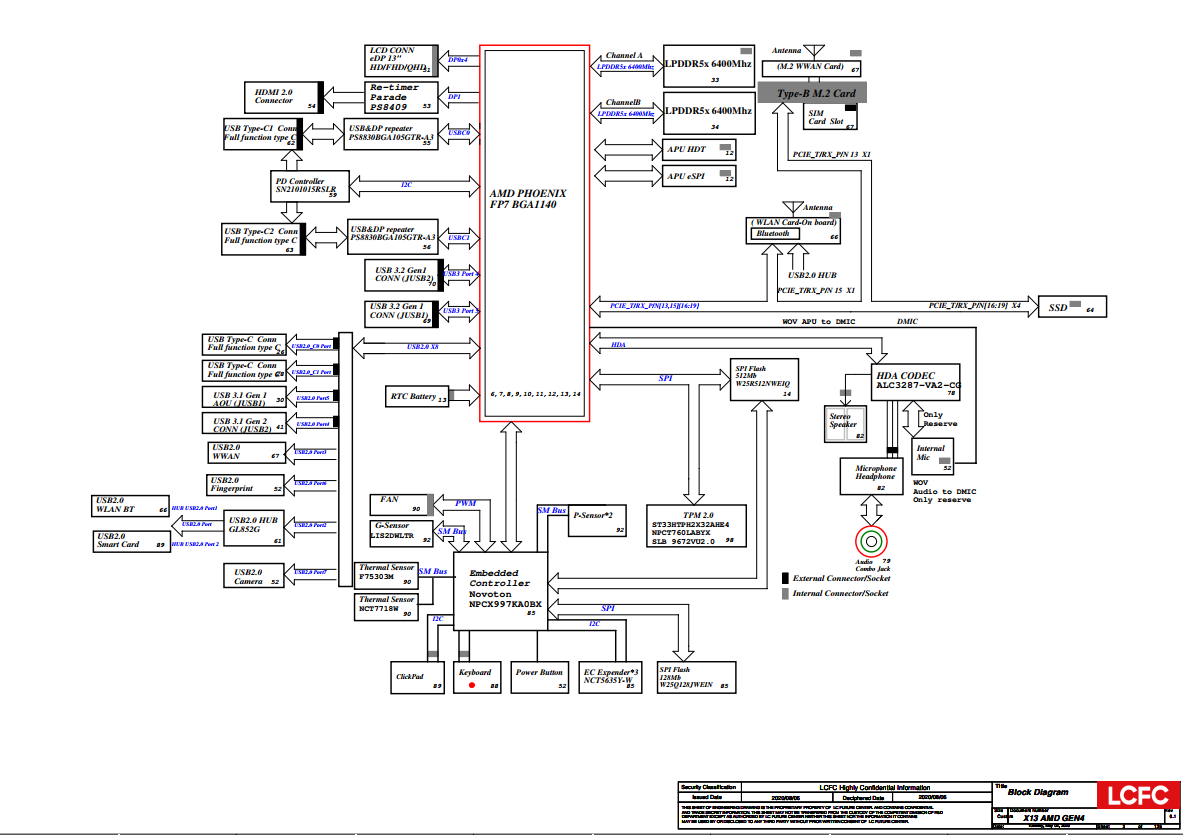This screenshot has height=835, width=1183.
Task: Click the LCD CONN eDP 13" block
Action: pos(401,60)
